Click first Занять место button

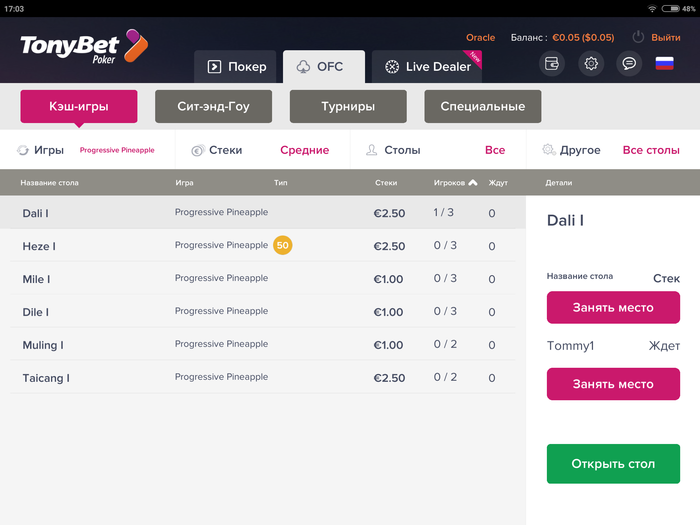tap(613, 308)
